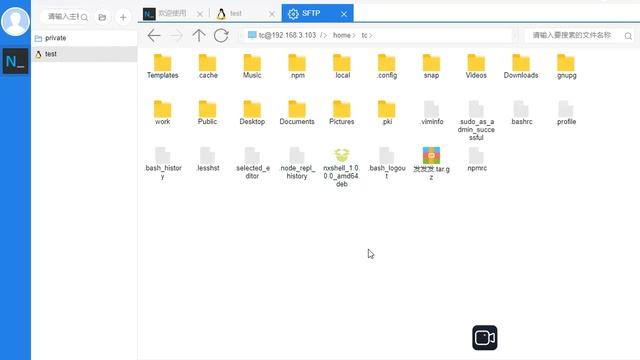The height and width of the screenshot is (360, 640).
Task: Select the tar.gz archive file
Action: 431,164
